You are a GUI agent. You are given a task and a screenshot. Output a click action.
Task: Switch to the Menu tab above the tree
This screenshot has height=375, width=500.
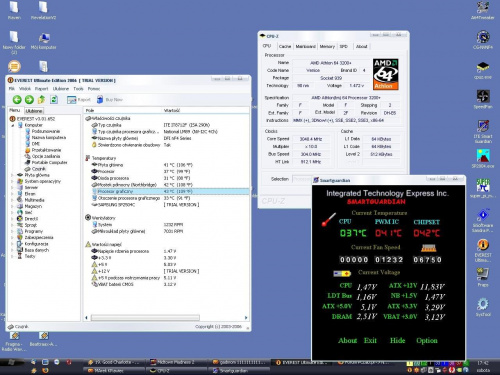(15, 110)
